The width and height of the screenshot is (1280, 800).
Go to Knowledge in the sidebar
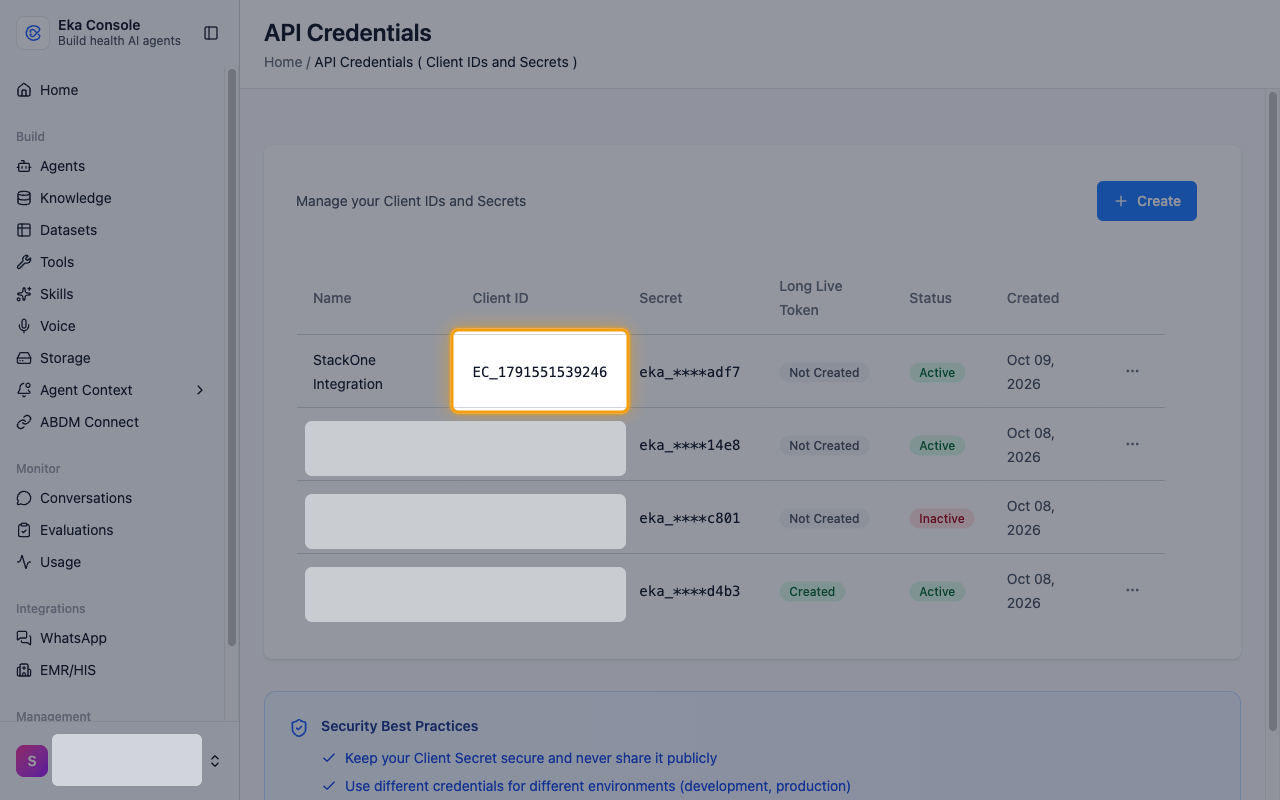112,198
